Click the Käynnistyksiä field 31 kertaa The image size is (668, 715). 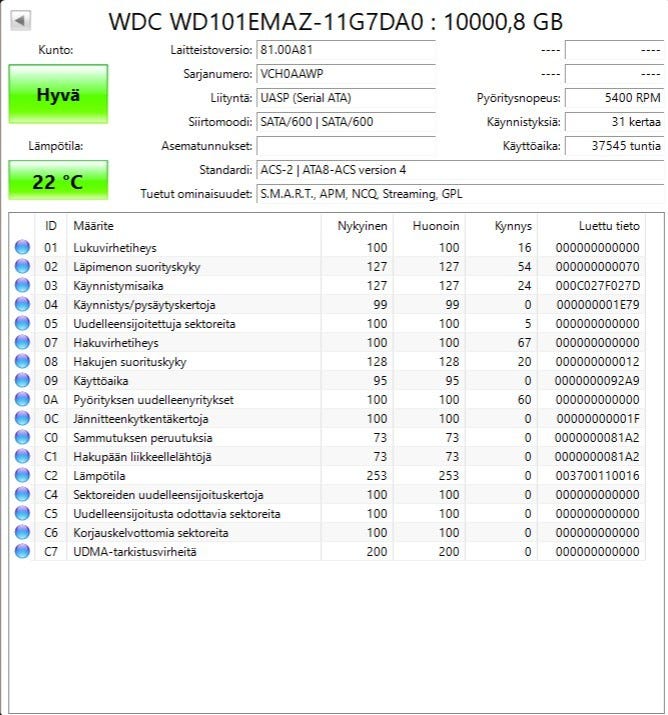[614, 122]
